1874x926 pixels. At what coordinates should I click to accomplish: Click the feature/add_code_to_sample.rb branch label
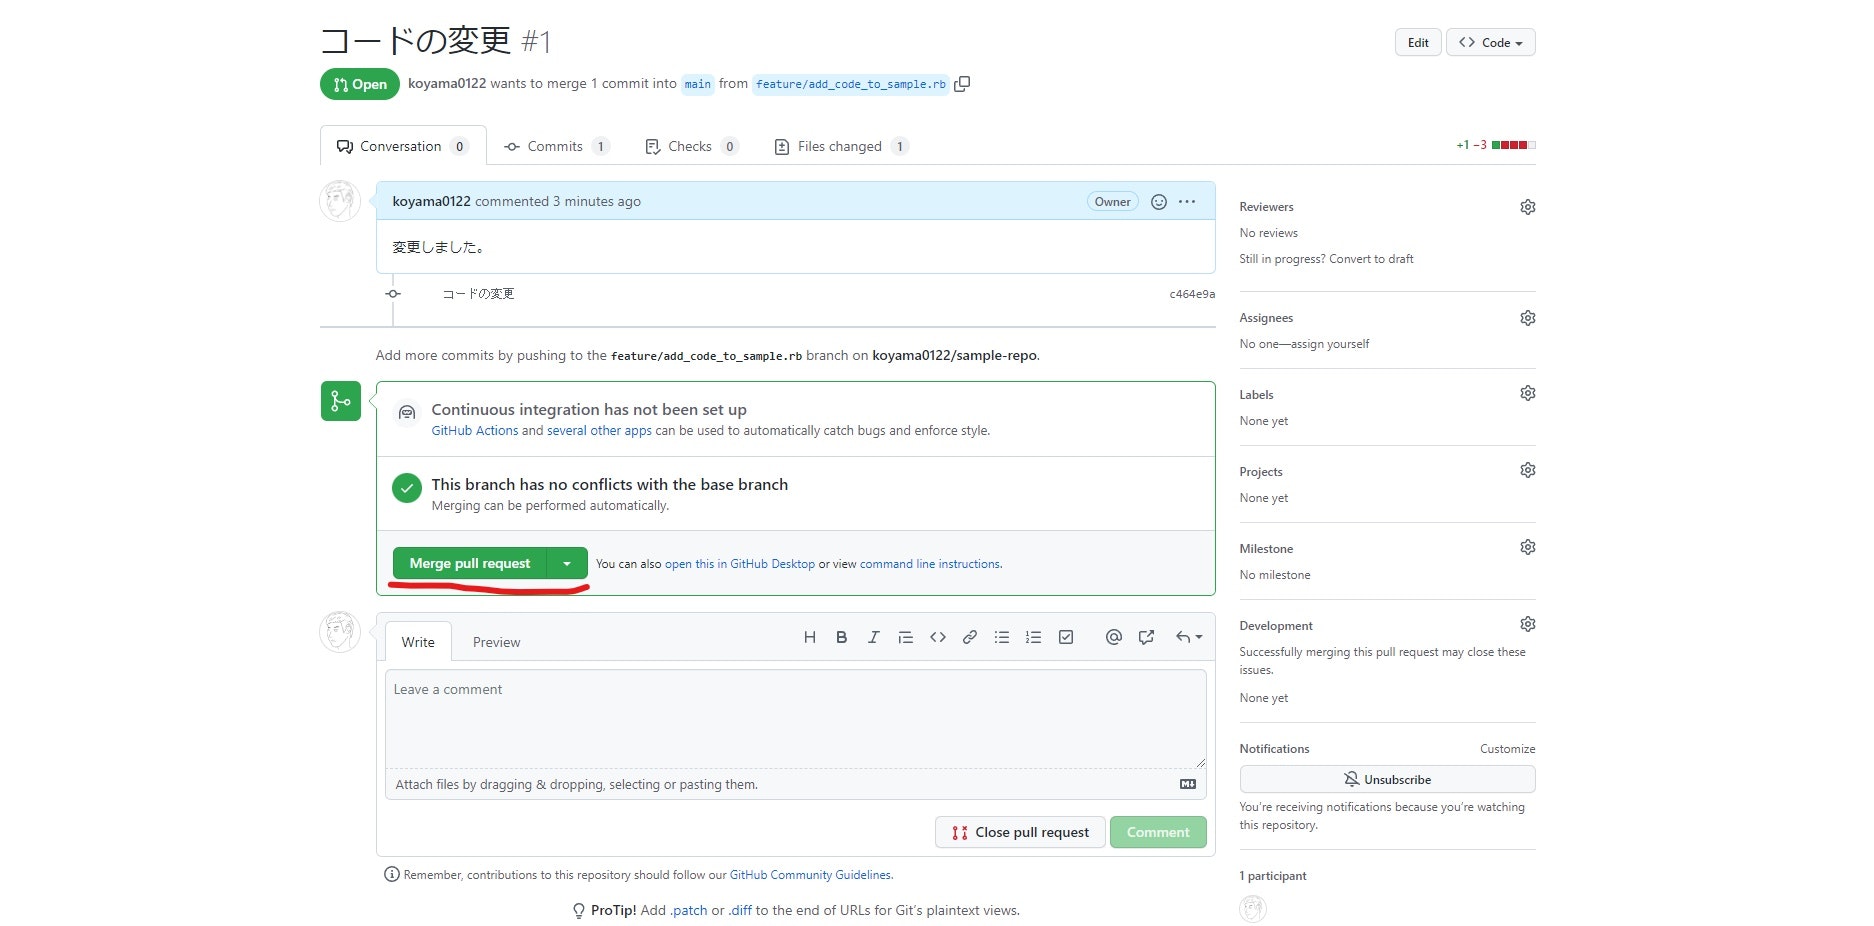click(851, 84)
